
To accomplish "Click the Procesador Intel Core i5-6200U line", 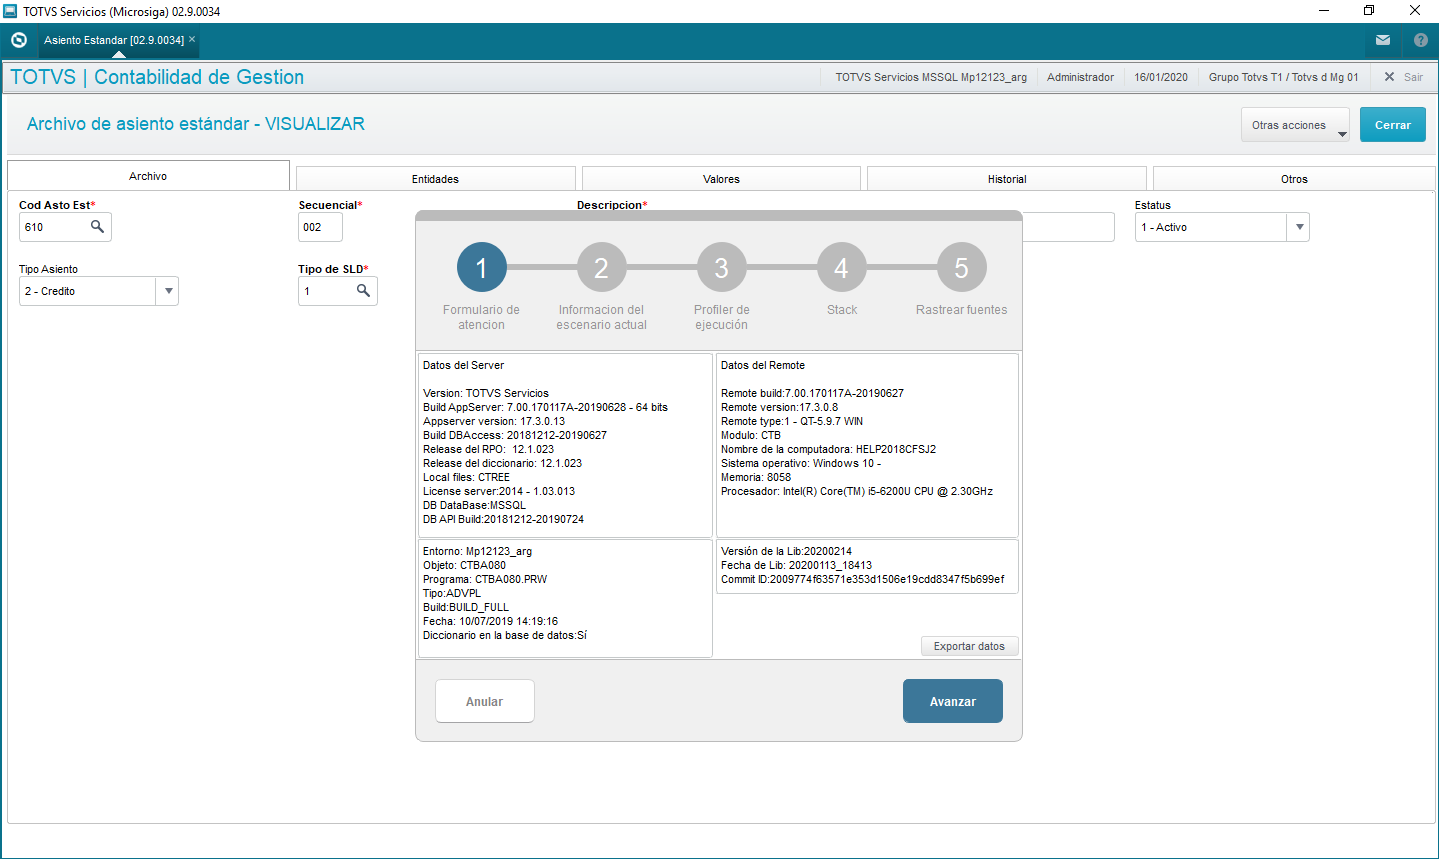I will click(x=857, y=491).
